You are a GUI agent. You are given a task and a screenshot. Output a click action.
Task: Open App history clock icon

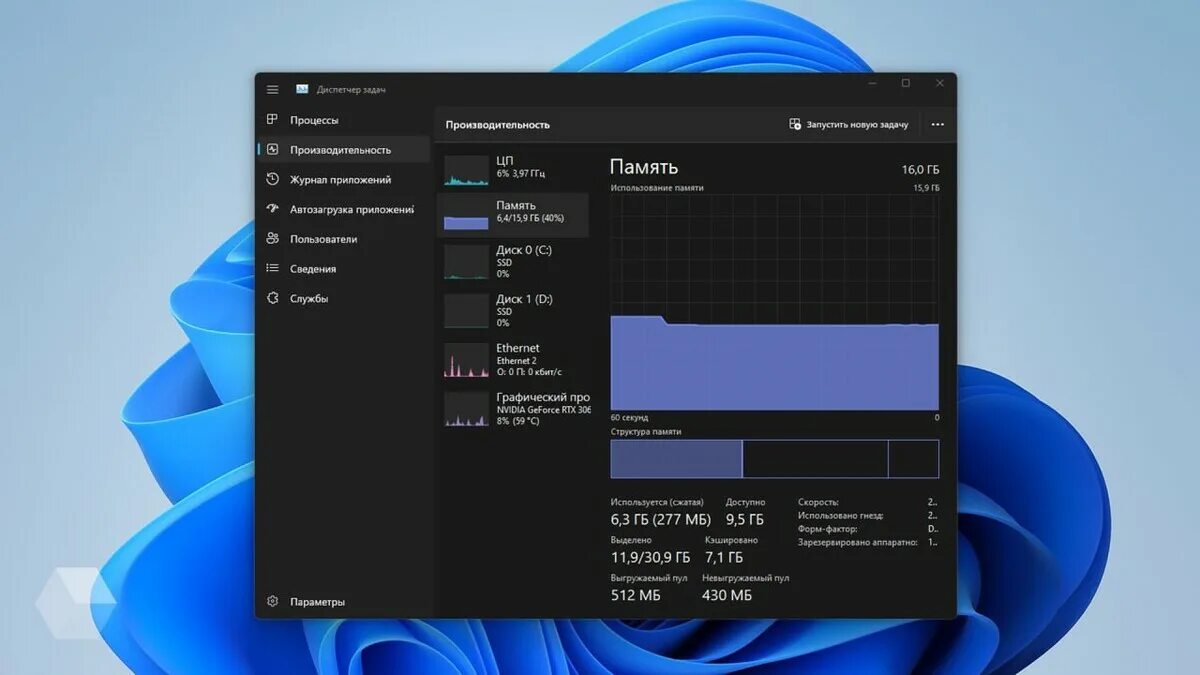pyautogui.click(x=272, y=179)
